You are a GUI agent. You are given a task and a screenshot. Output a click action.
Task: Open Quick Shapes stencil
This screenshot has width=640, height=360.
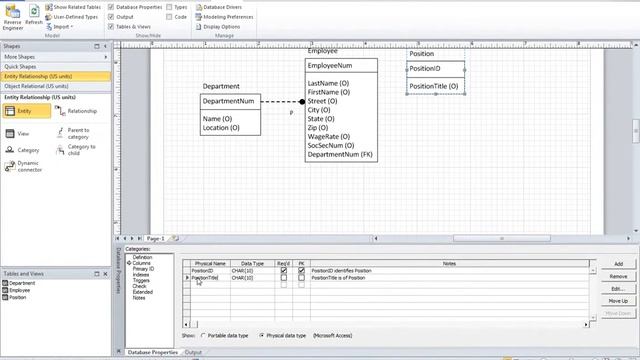click(56, 67)
